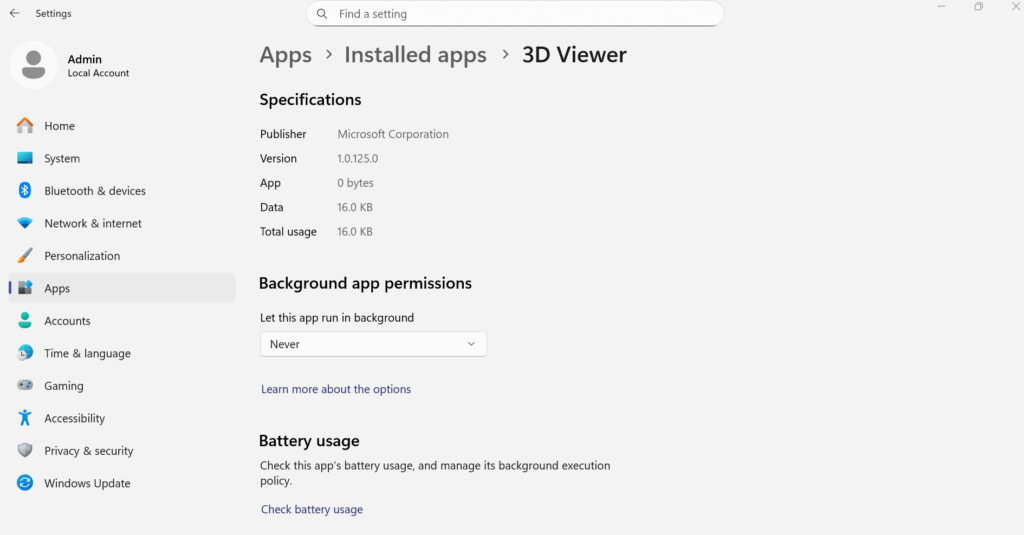The image size is (1024, 535).
Task: Click the System monitor icon
Action: [25, 158]
